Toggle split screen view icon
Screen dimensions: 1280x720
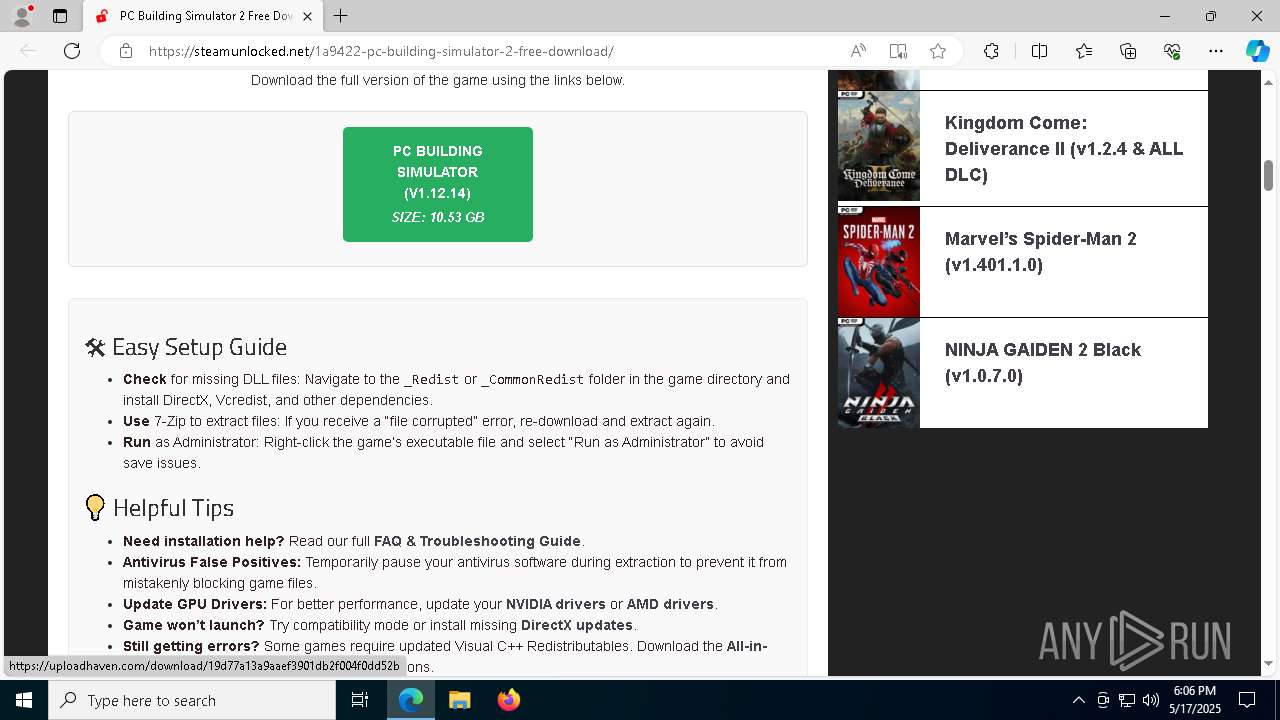click(1039, 51)
